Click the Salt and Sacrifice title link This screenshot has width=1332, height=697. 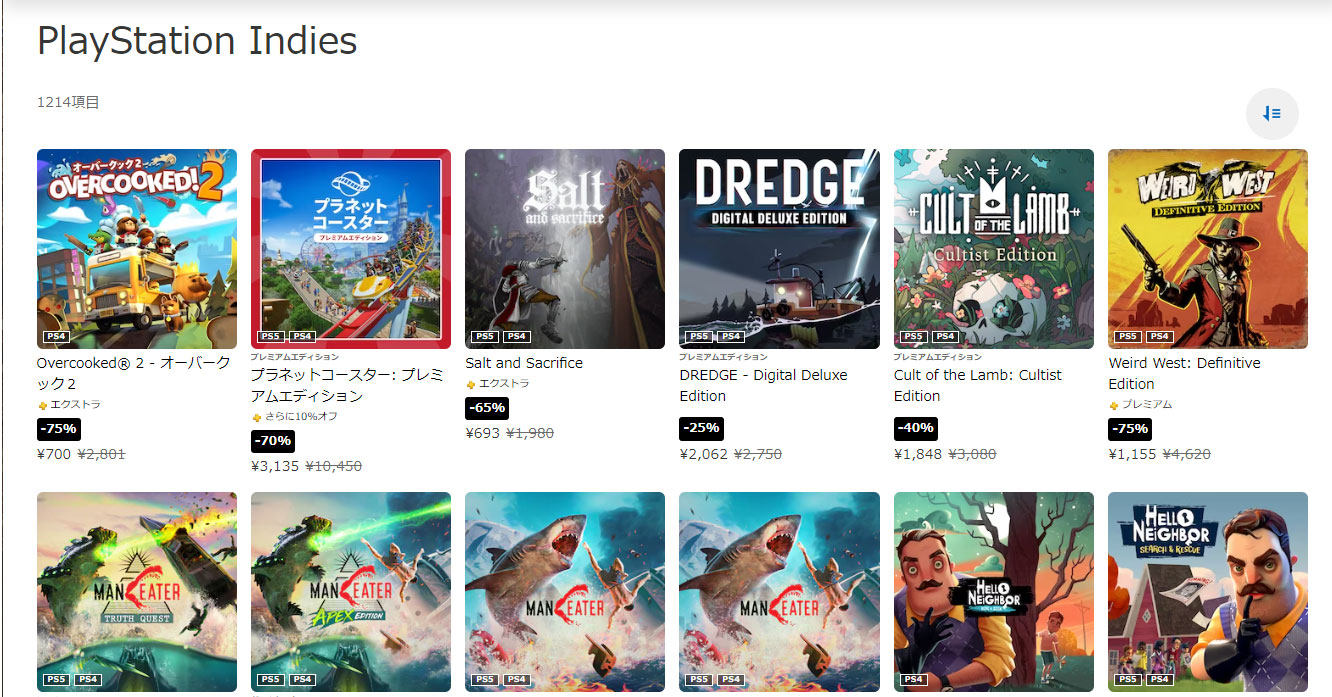524,363
